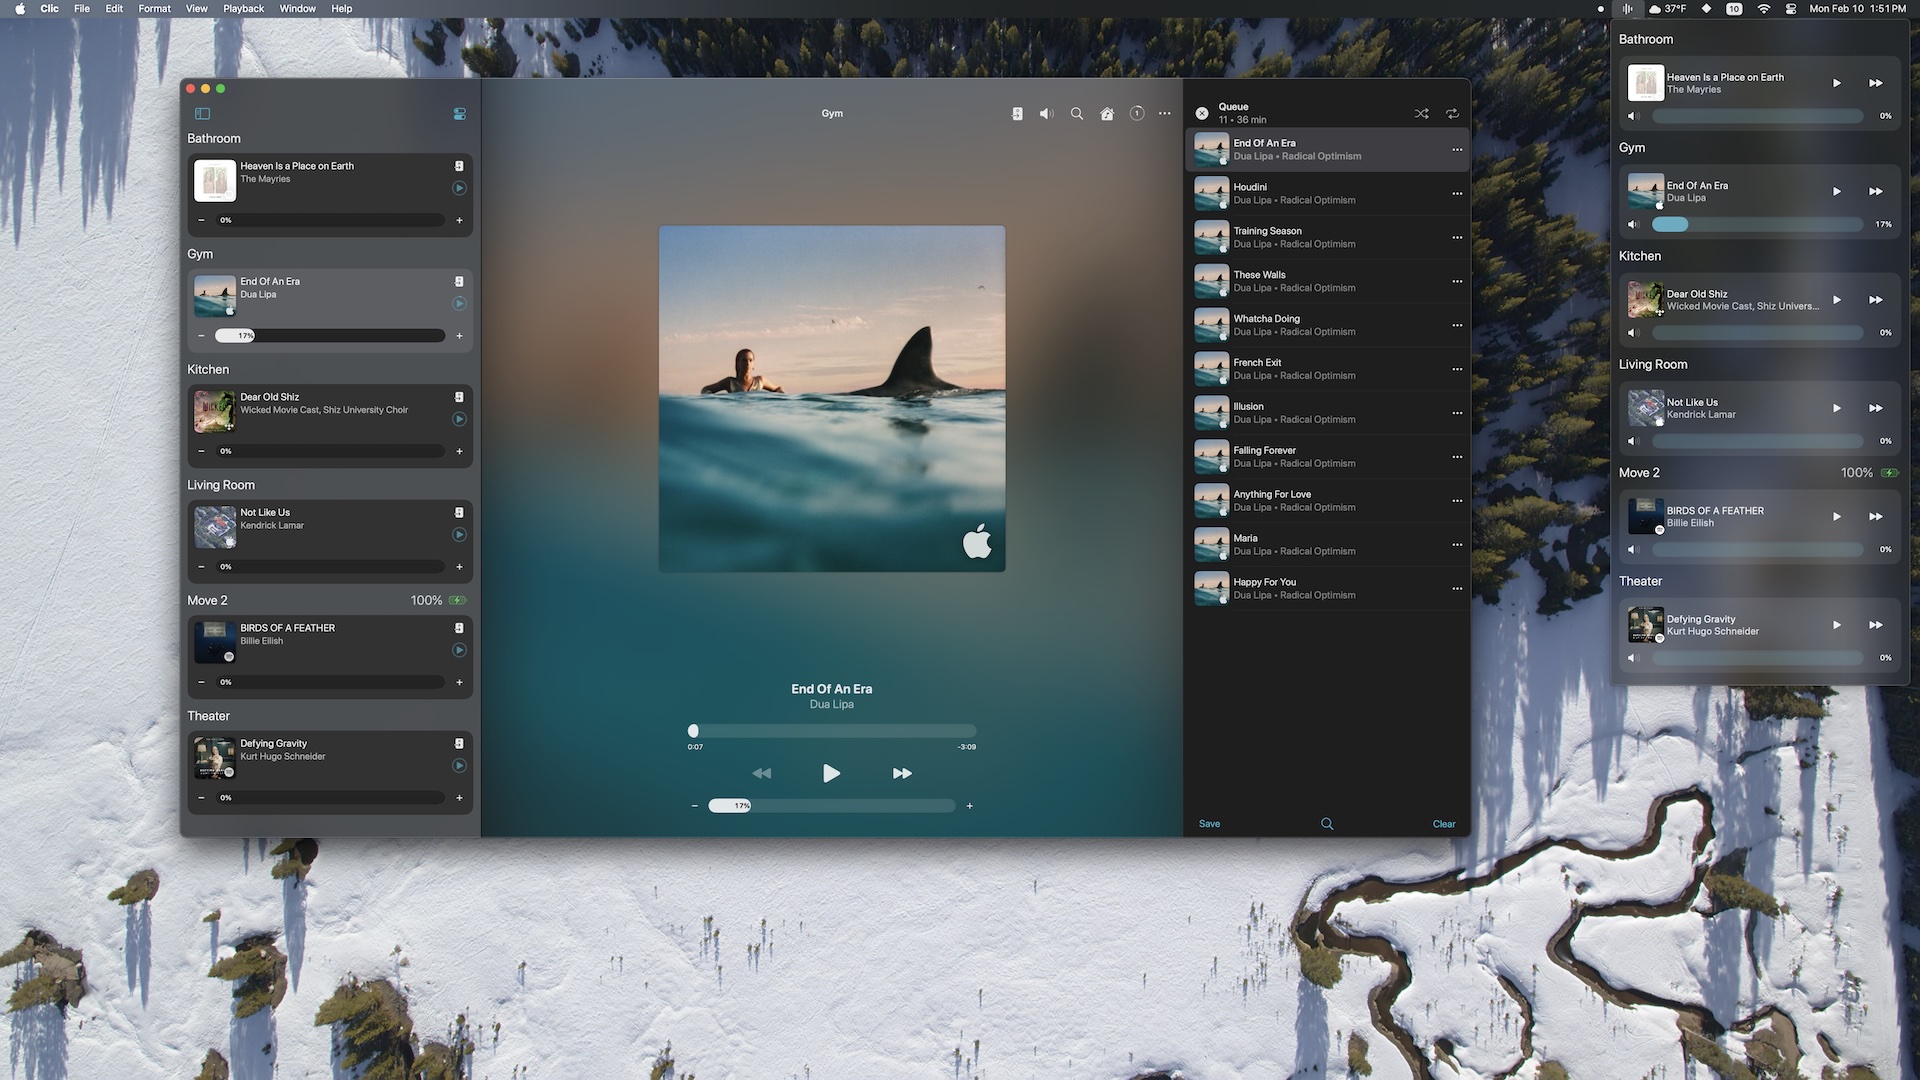Decrease Living Room volume with minus
The height and width of the screenshot is (1080, 1920).
tap(201, 567)
